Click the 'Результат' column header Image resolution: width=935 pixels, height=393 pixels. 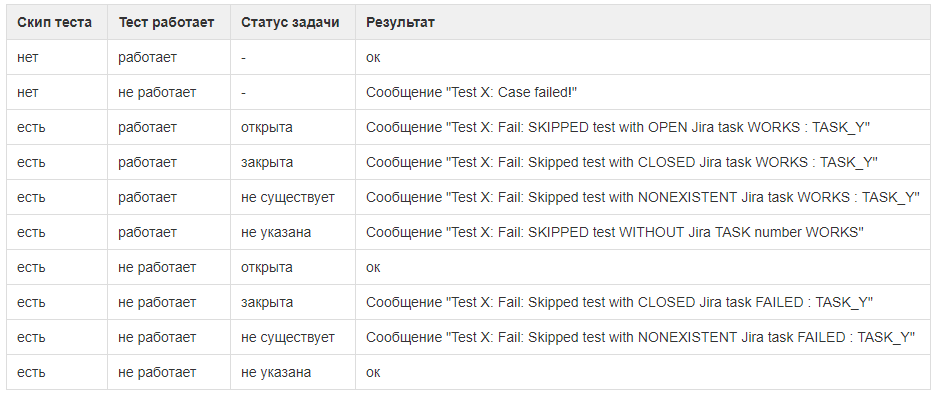coord(400,23)
